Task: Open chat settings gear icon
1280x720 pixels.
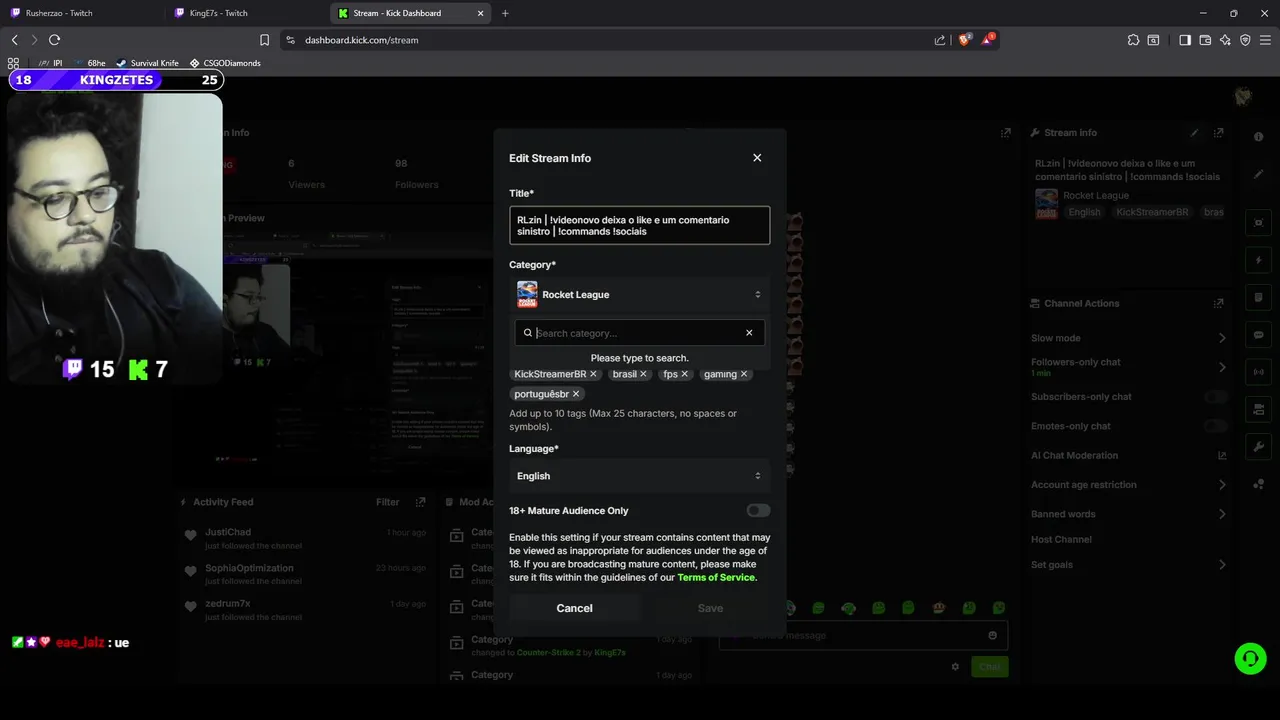Action: coord(955,666)
